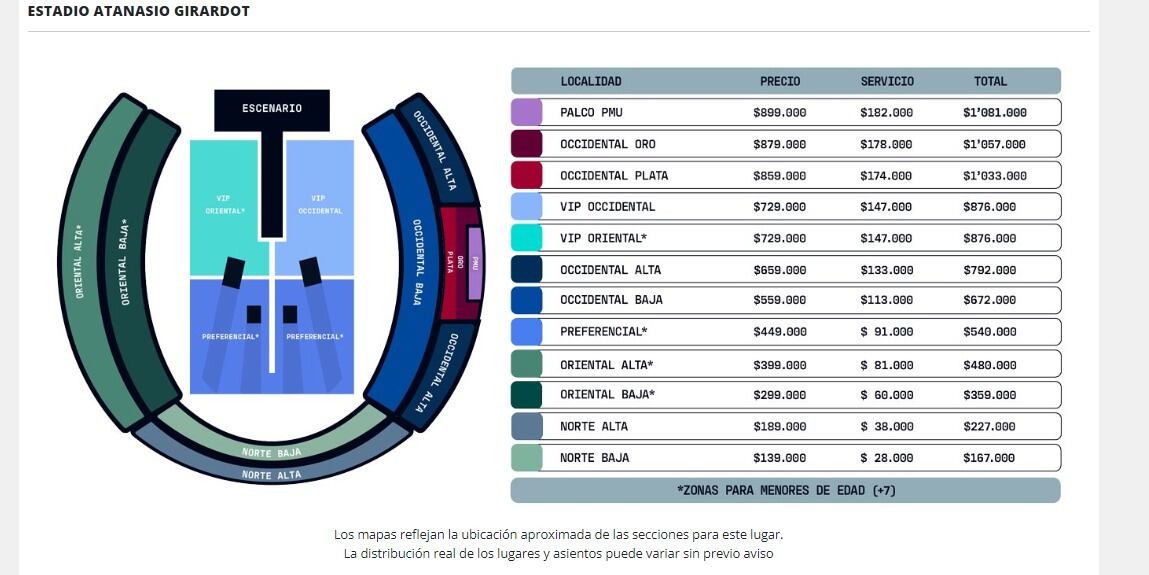
Task: Click the Estadio Atanasio Girardot heading
Action: (139, 12)
